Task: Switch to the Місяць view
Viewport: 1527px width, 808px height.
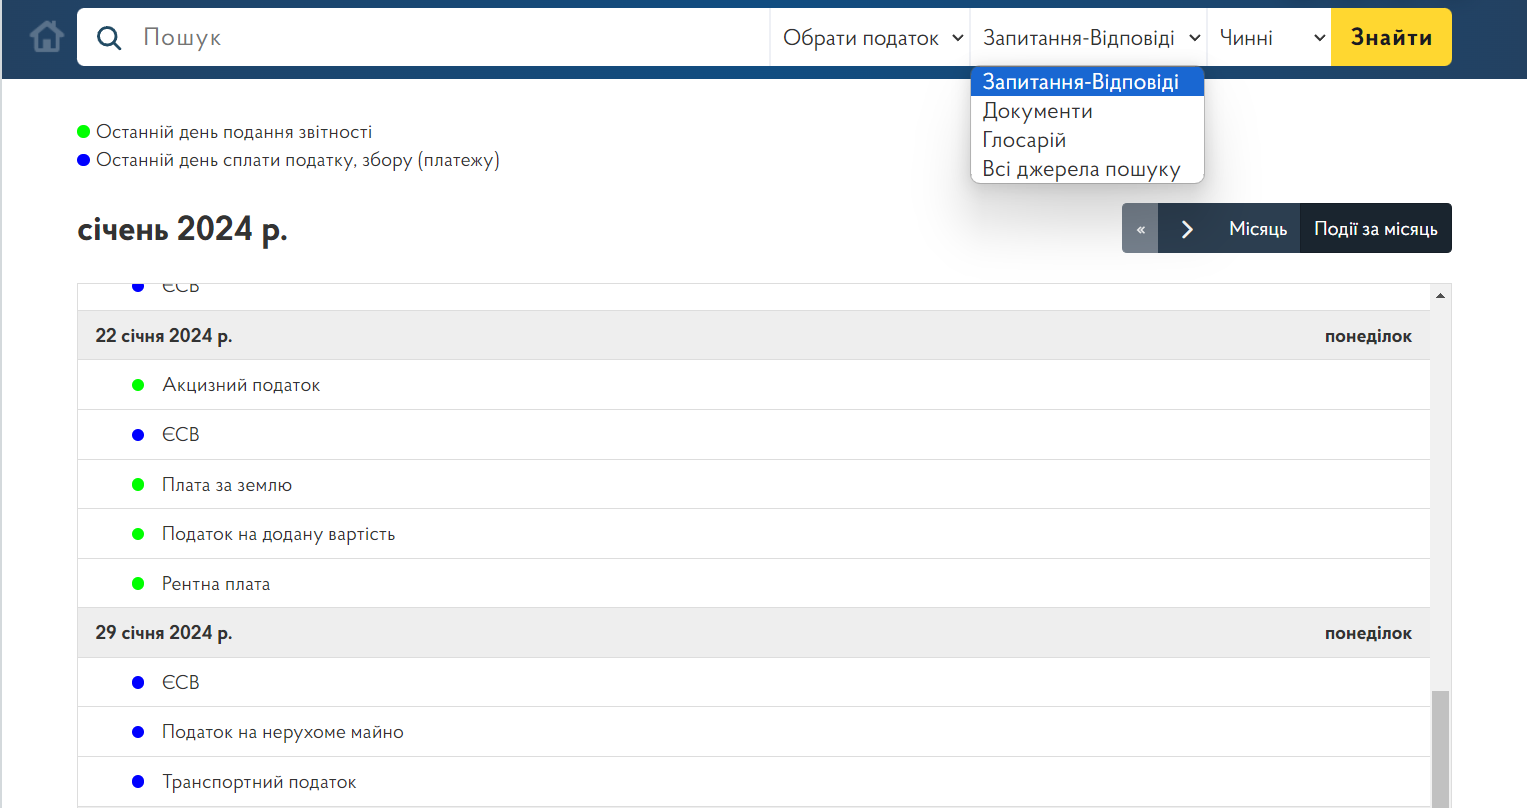Action: point(1257,229)
